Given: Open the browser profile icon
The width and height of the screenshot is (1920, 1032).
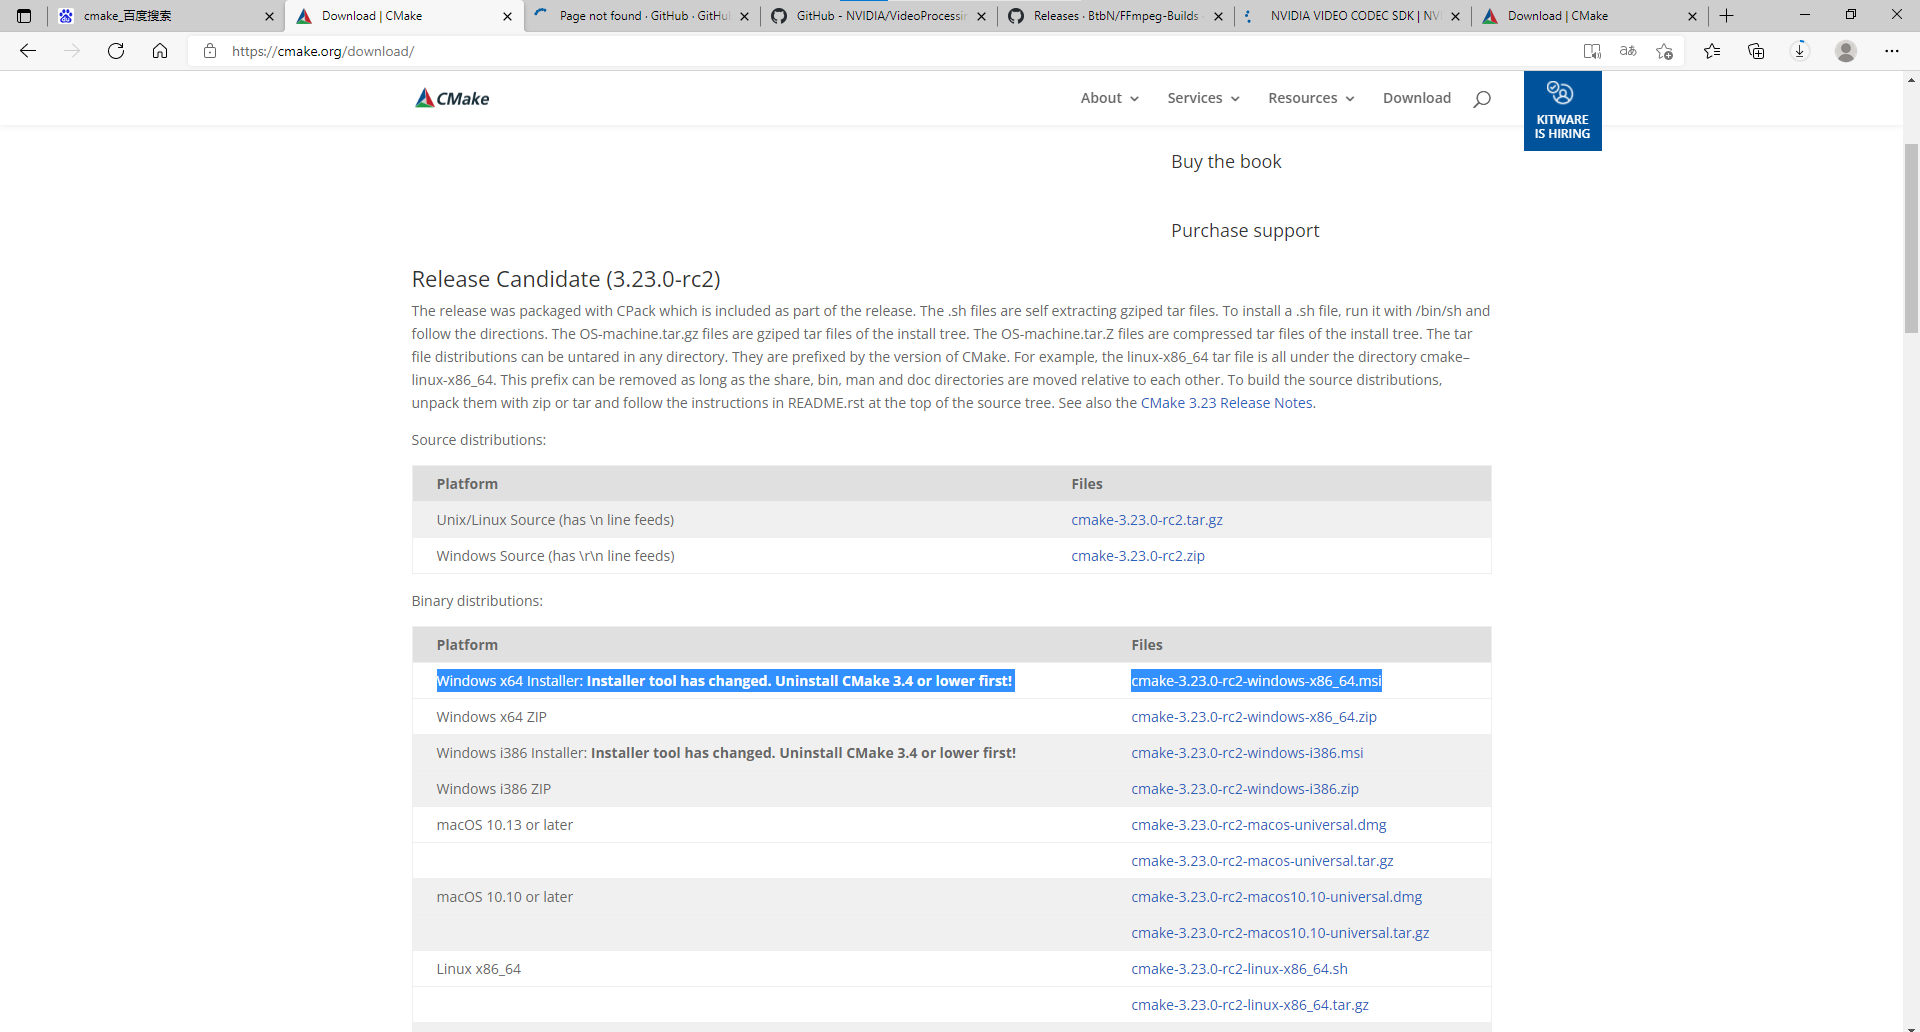Looking at the screenshot, I should pyautogui.click(x=1846, y=51).
